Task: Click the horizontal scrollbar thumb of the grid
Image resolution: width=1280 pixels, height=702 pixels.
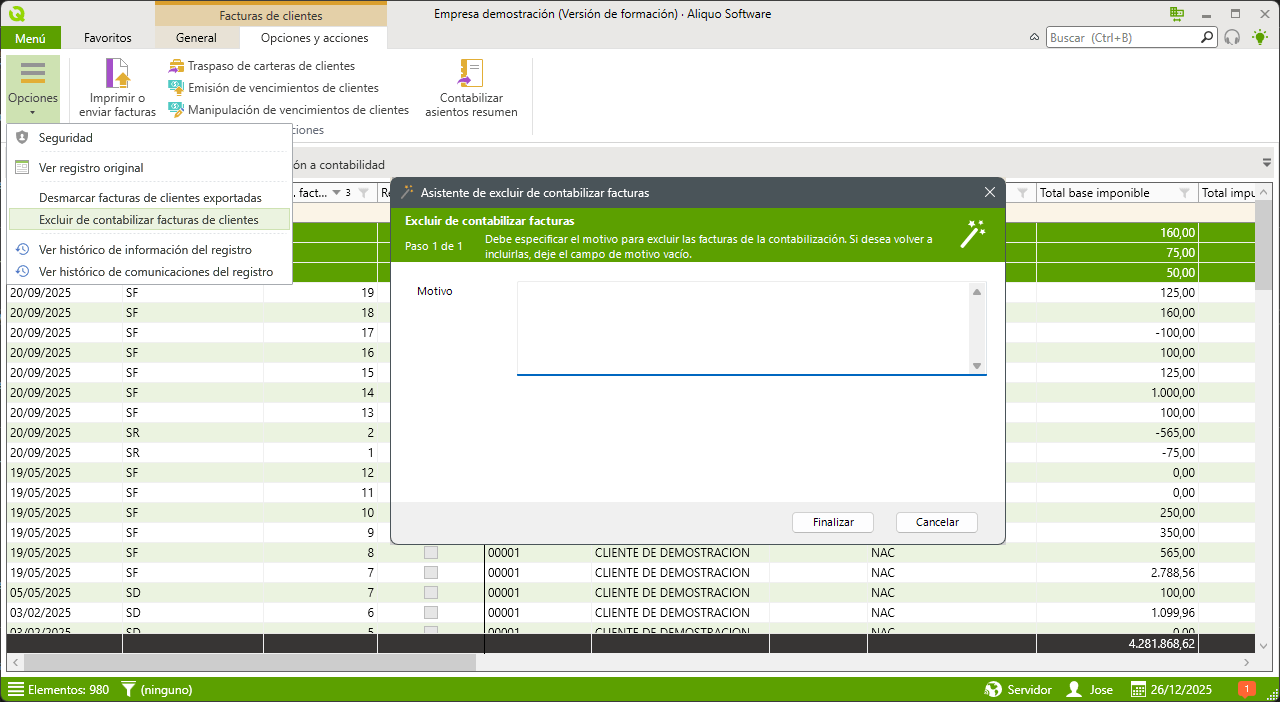Action: (x=250, y=662)
